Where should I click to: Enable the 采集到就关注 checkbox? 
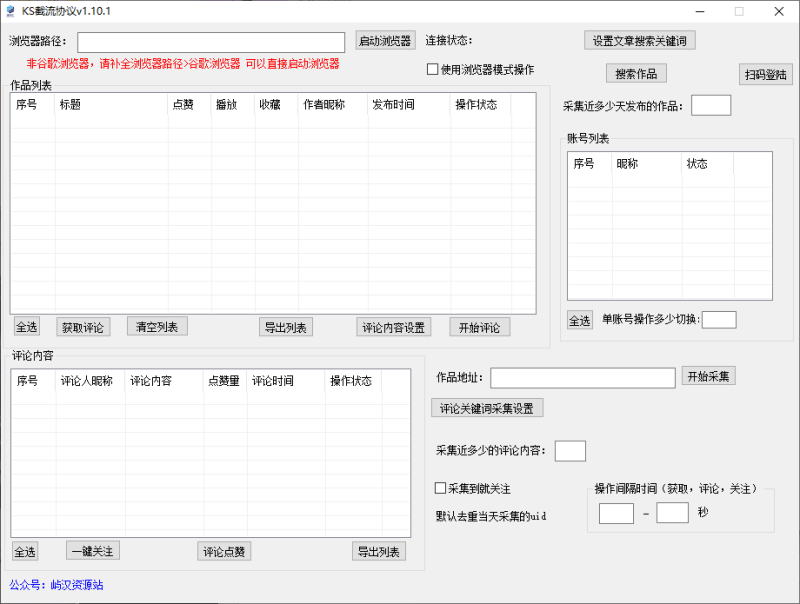[x=440, y=487]
